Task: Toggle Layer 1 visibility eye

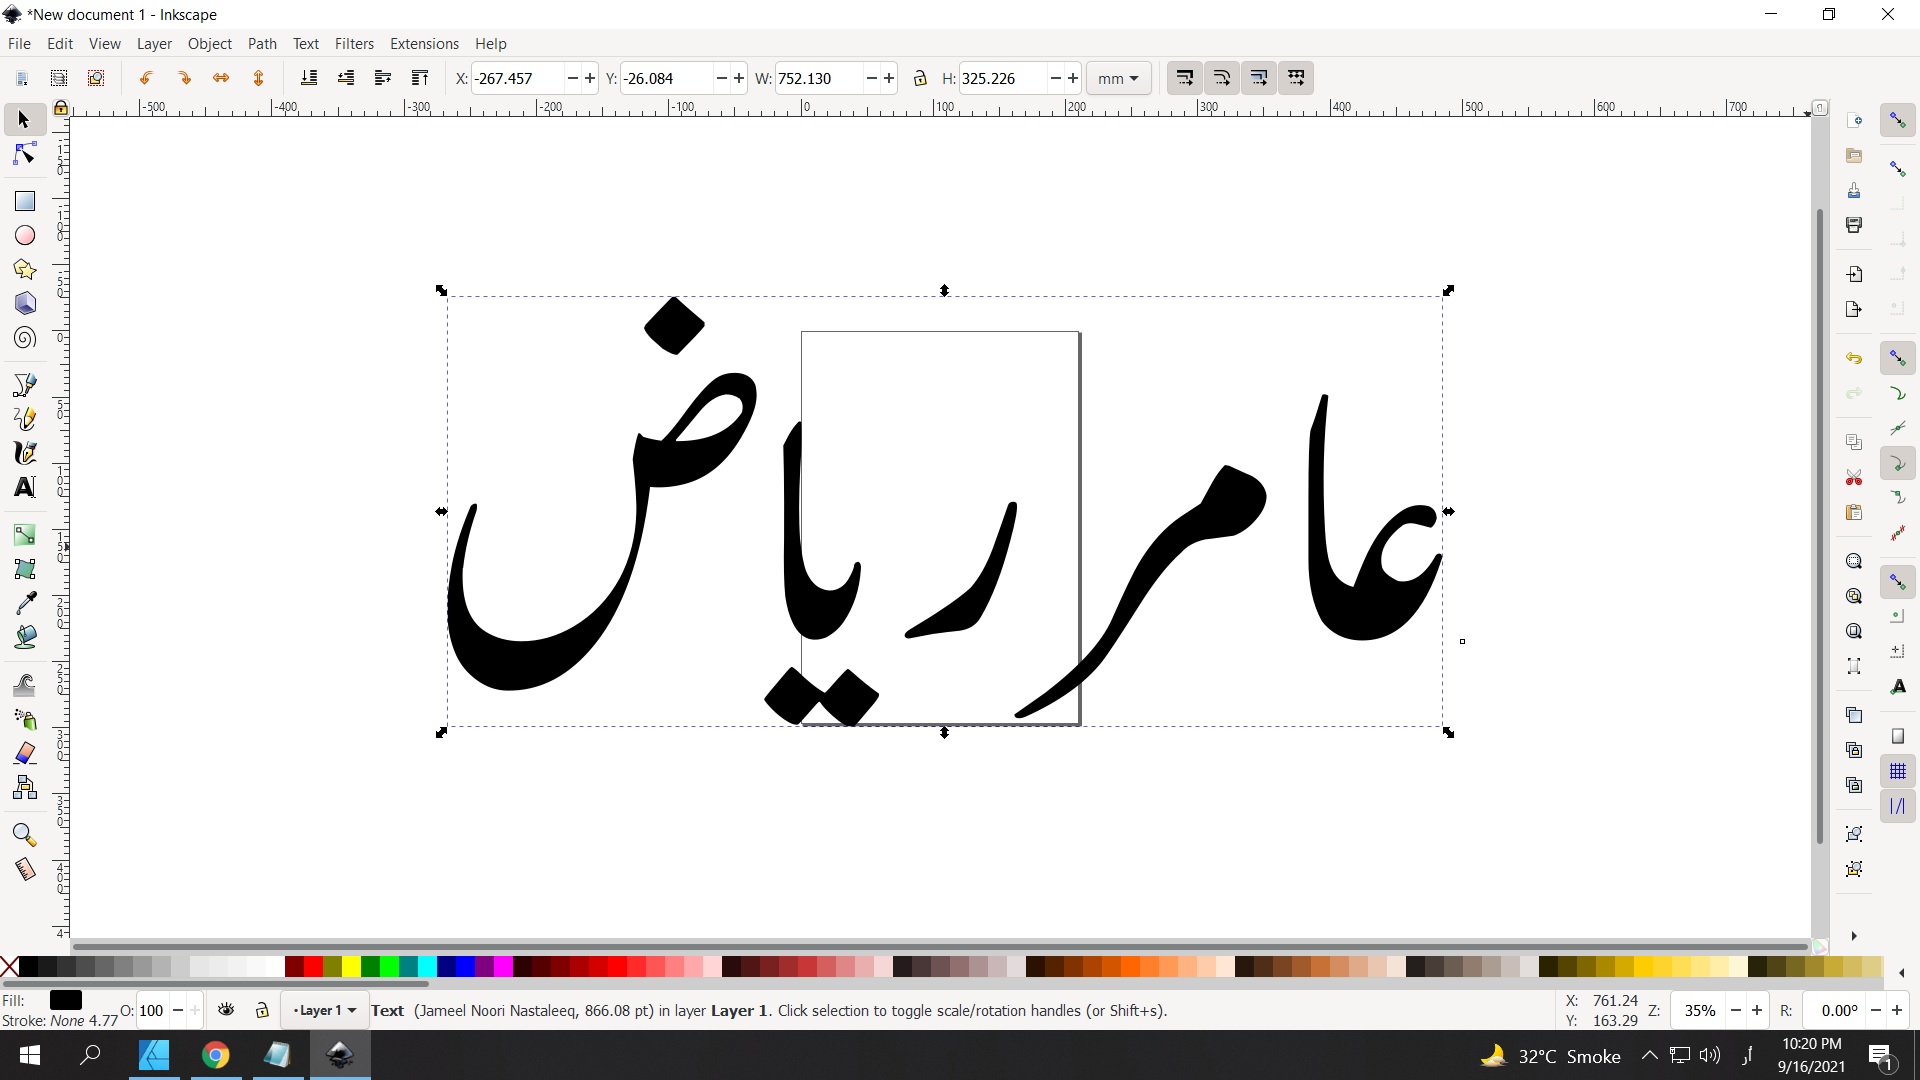Action: pos(227,1010)
